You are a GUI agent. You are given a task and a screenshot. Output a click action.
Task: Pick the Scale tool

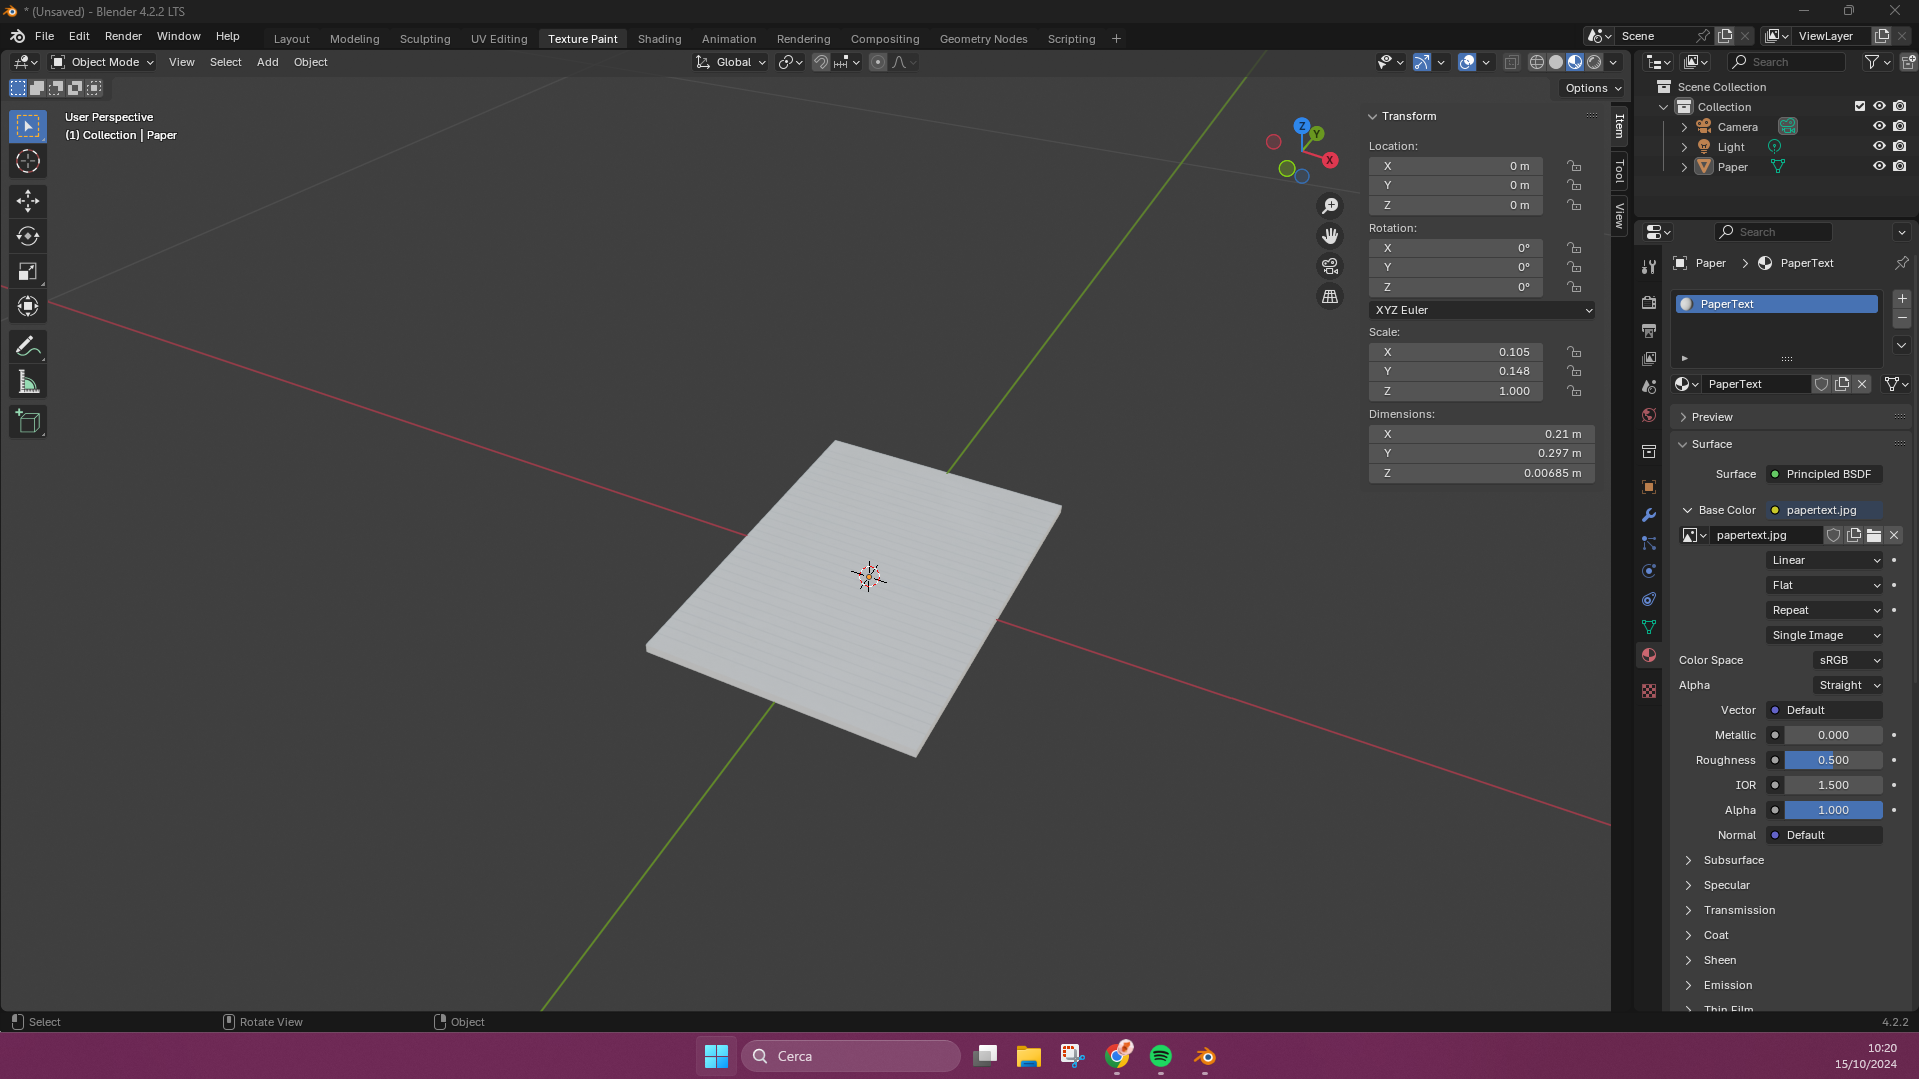[x=28, y=271]
